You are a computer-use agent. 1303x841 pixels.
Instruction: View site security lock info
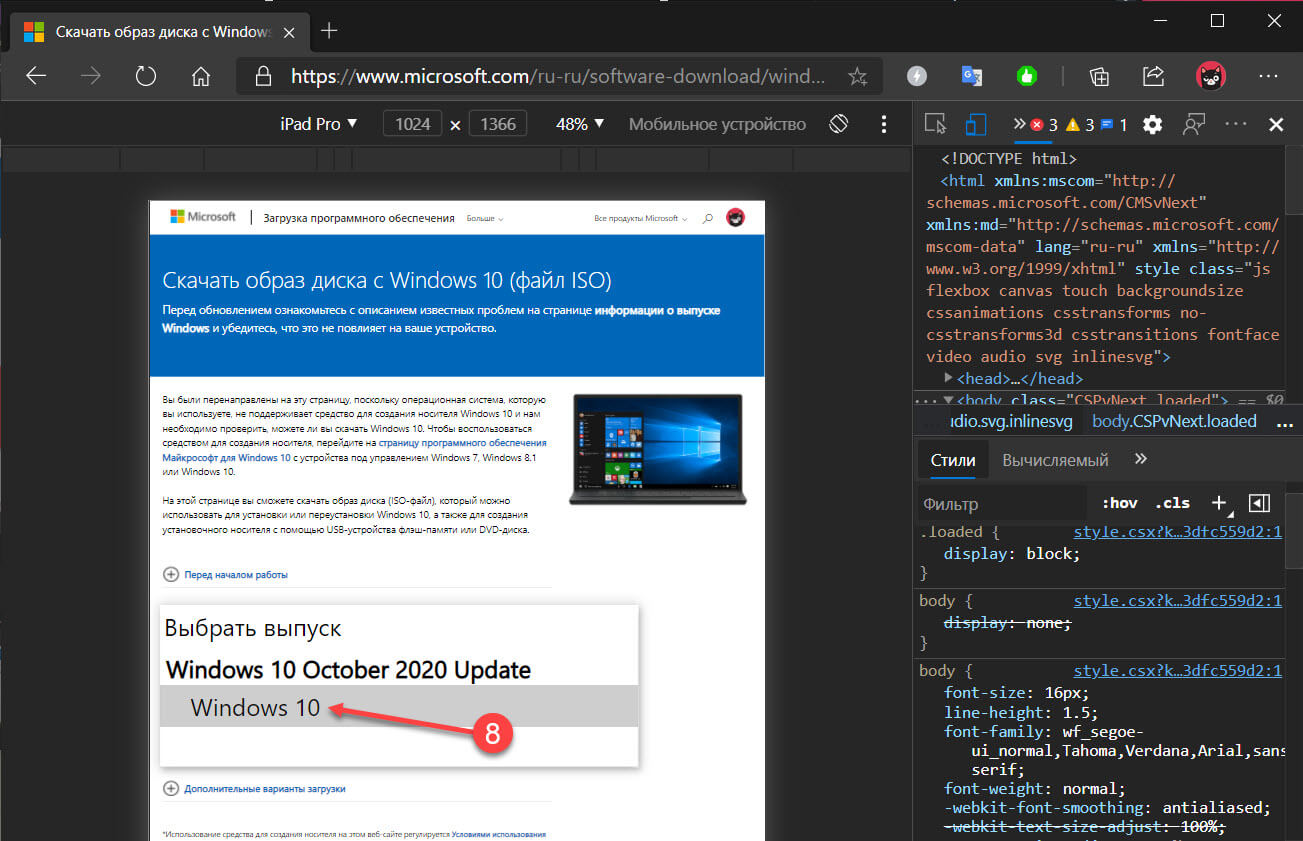pyautogui.click(x=264, y=76)
